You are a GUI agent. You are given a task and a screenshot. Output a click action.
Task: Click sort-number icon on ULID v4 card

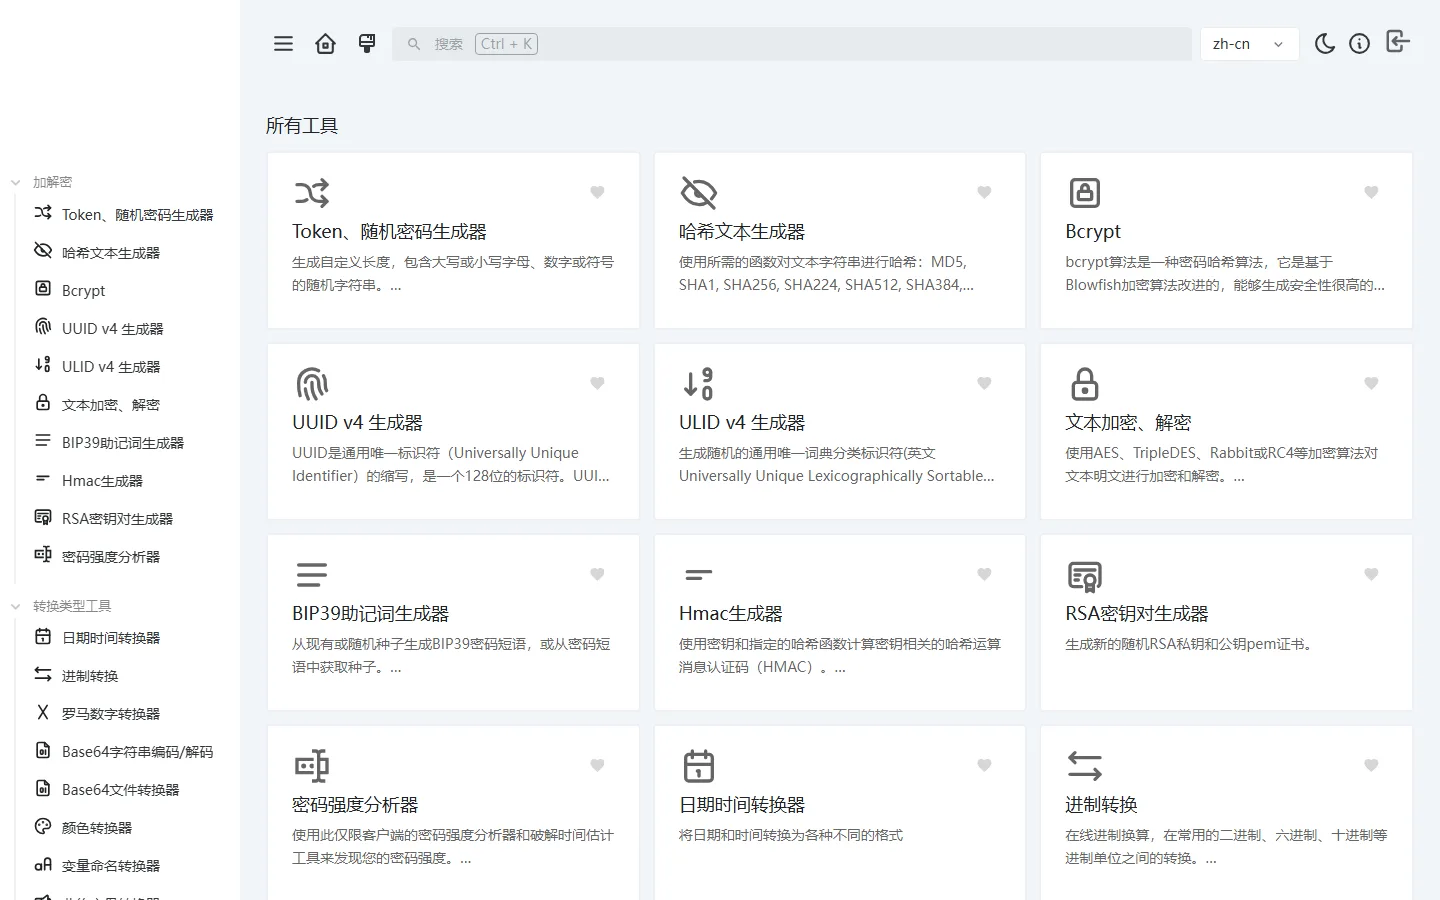pos(698,384)
